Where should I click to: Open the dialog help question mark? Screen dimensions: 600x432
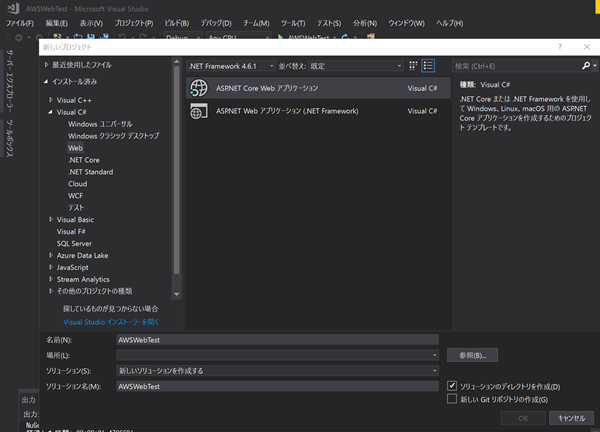click(560, 47)
